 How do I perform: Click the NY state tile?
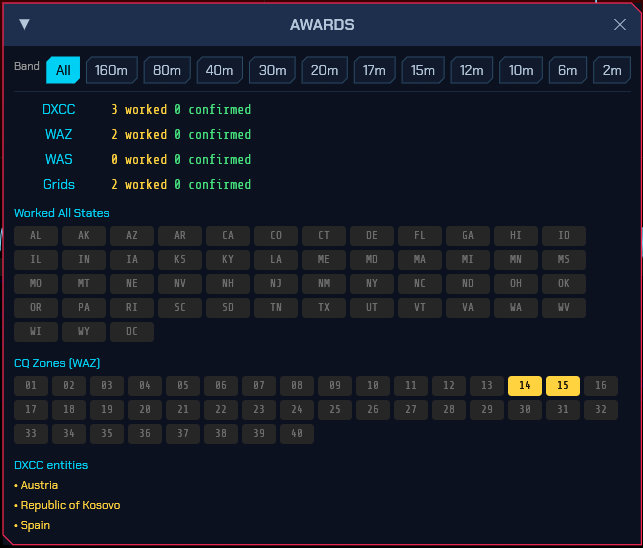(372, 283)
